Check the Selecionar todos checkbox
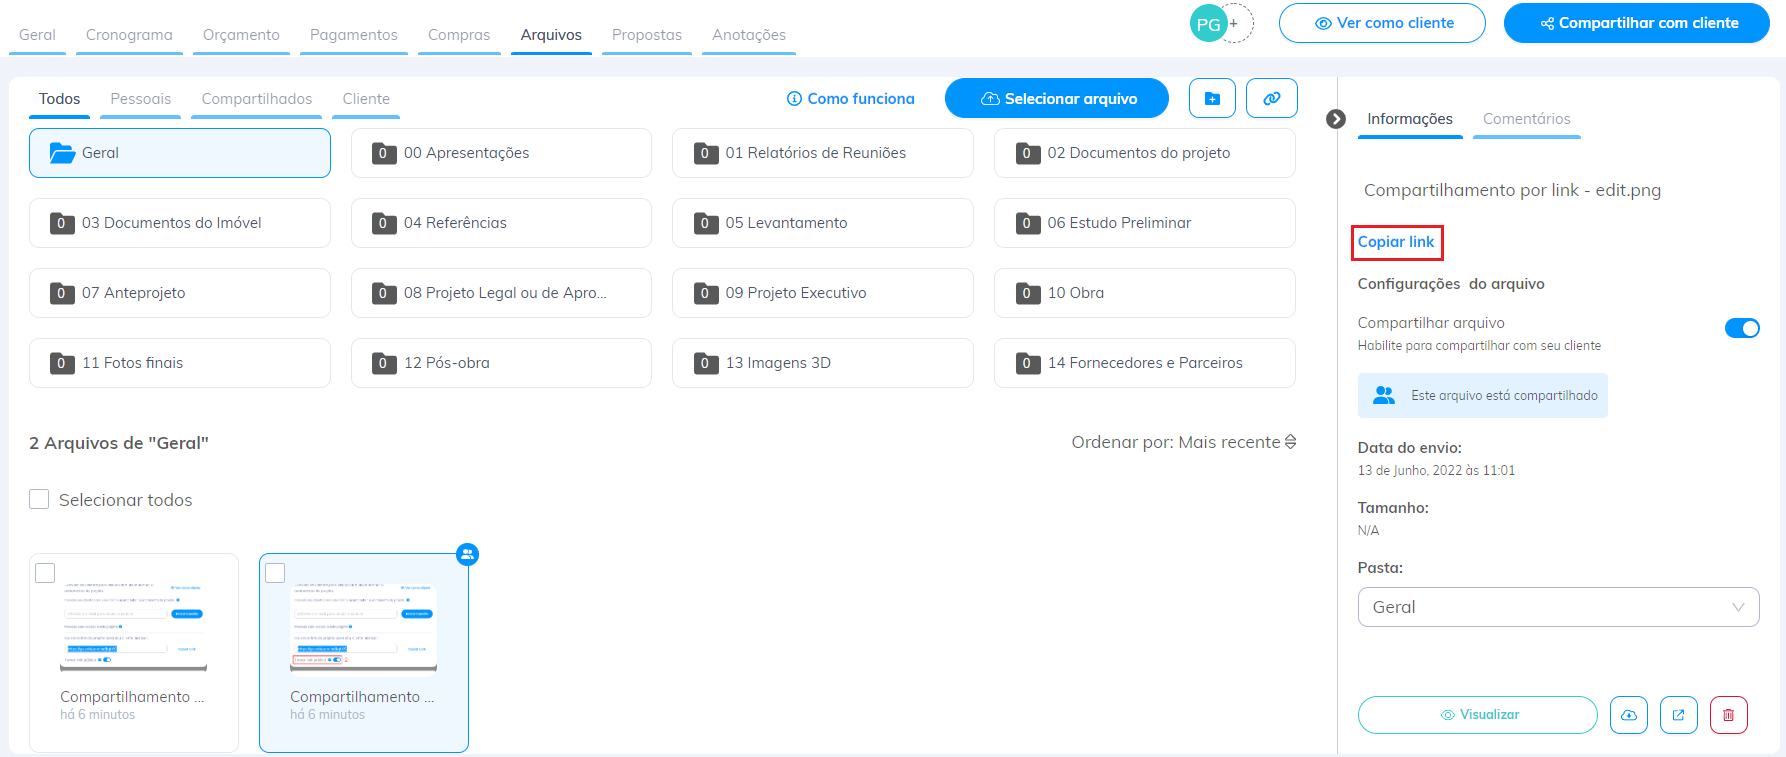 tap(39, 499)
